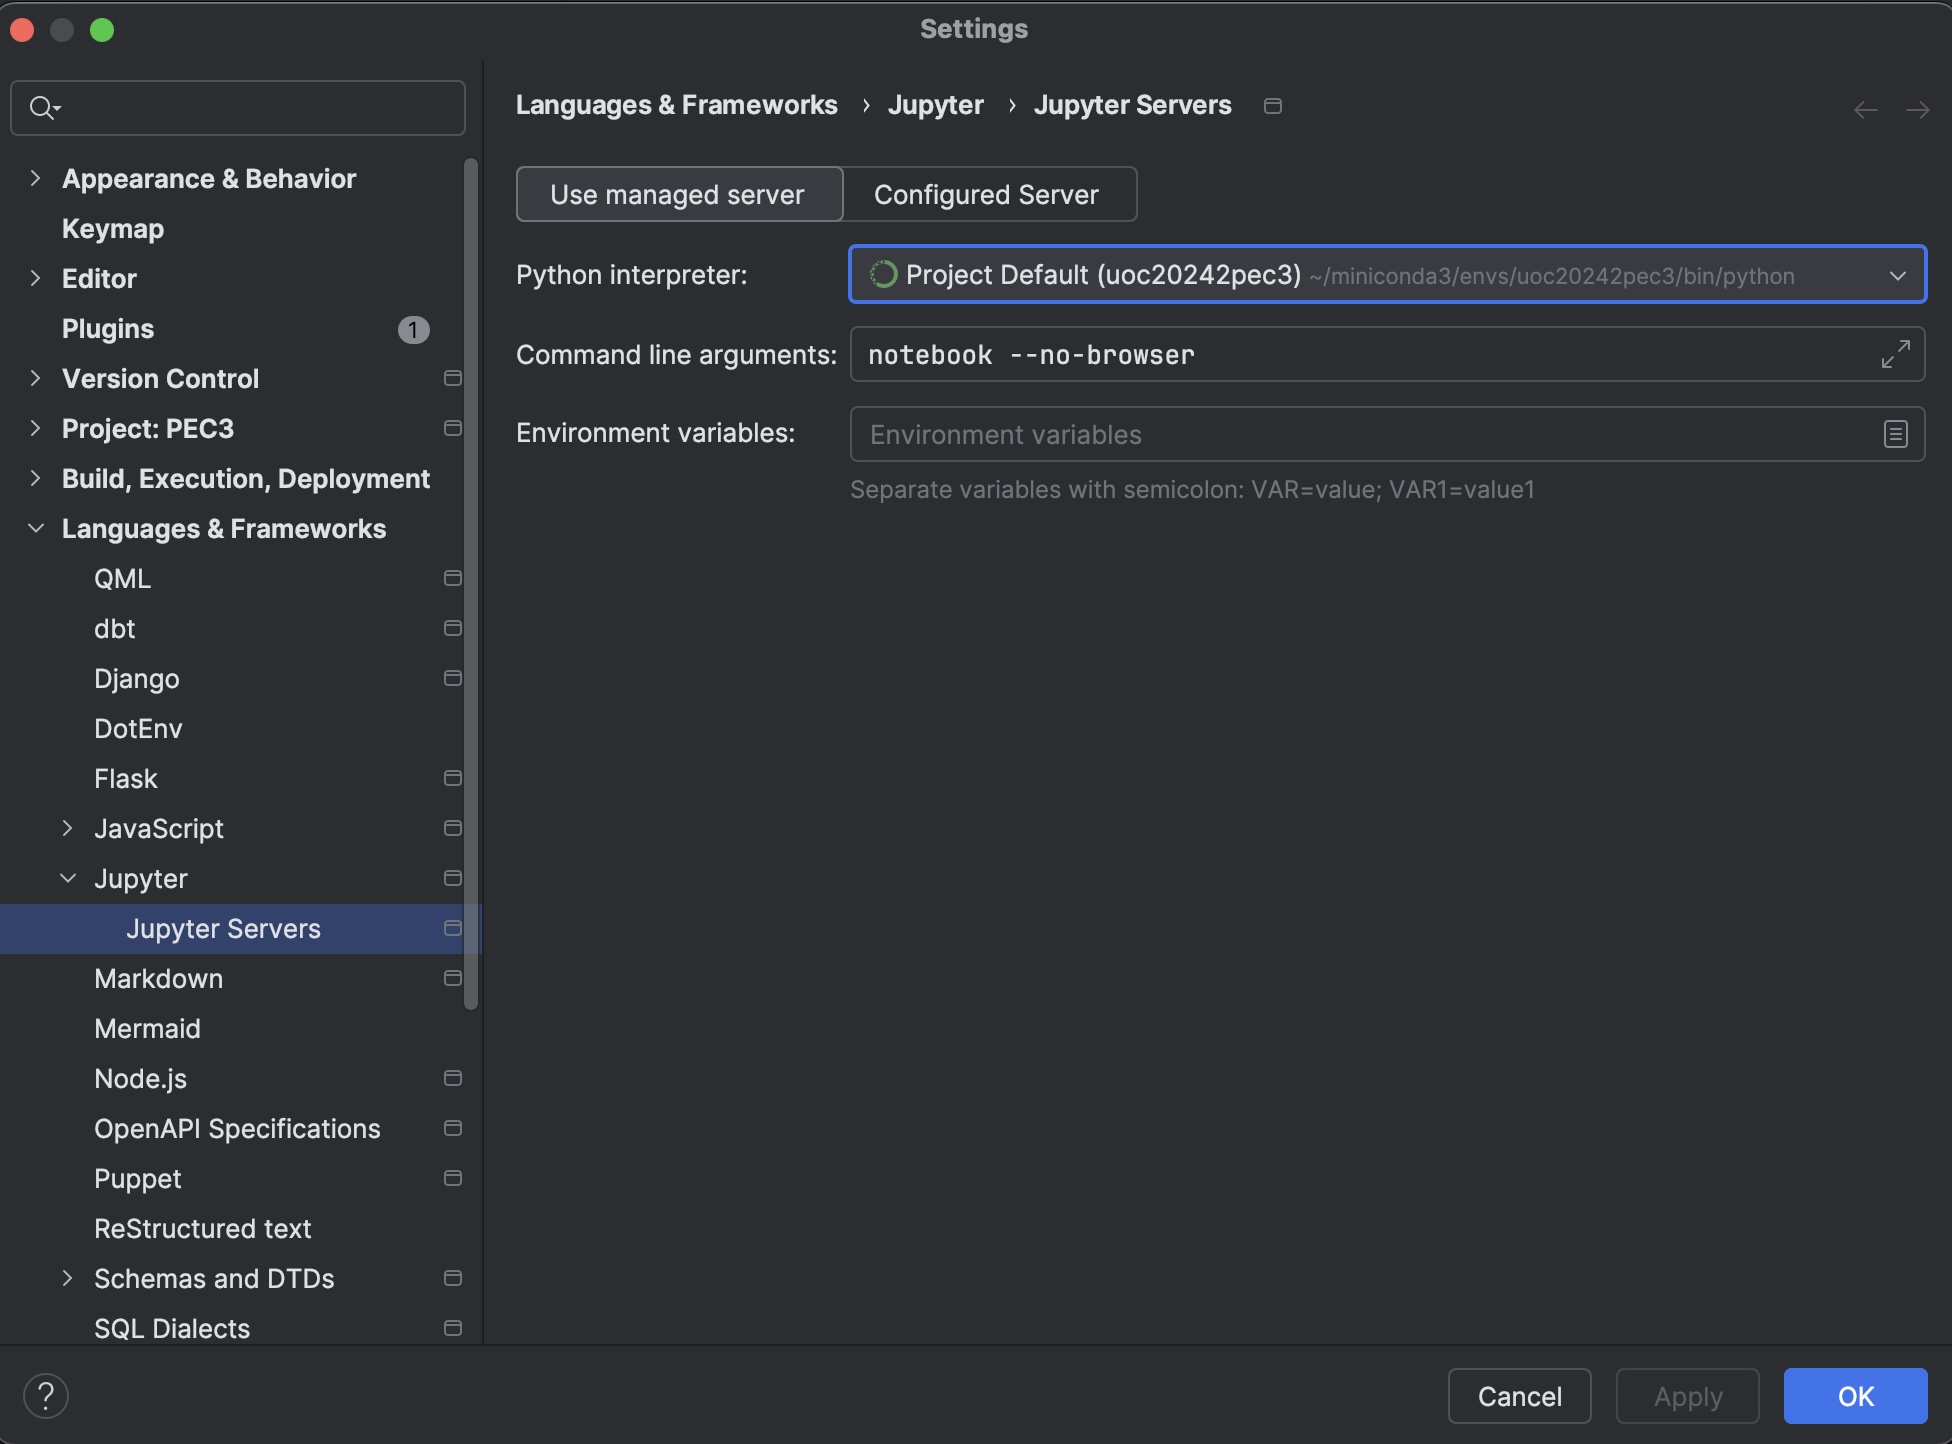1952x1444 pixels.
Task: Click the project icon beside JavaScript
Action: (x=452, y=828)
